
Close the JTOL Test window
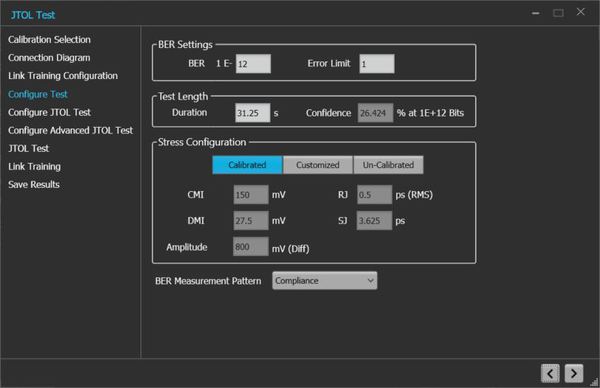coord(580,12)
